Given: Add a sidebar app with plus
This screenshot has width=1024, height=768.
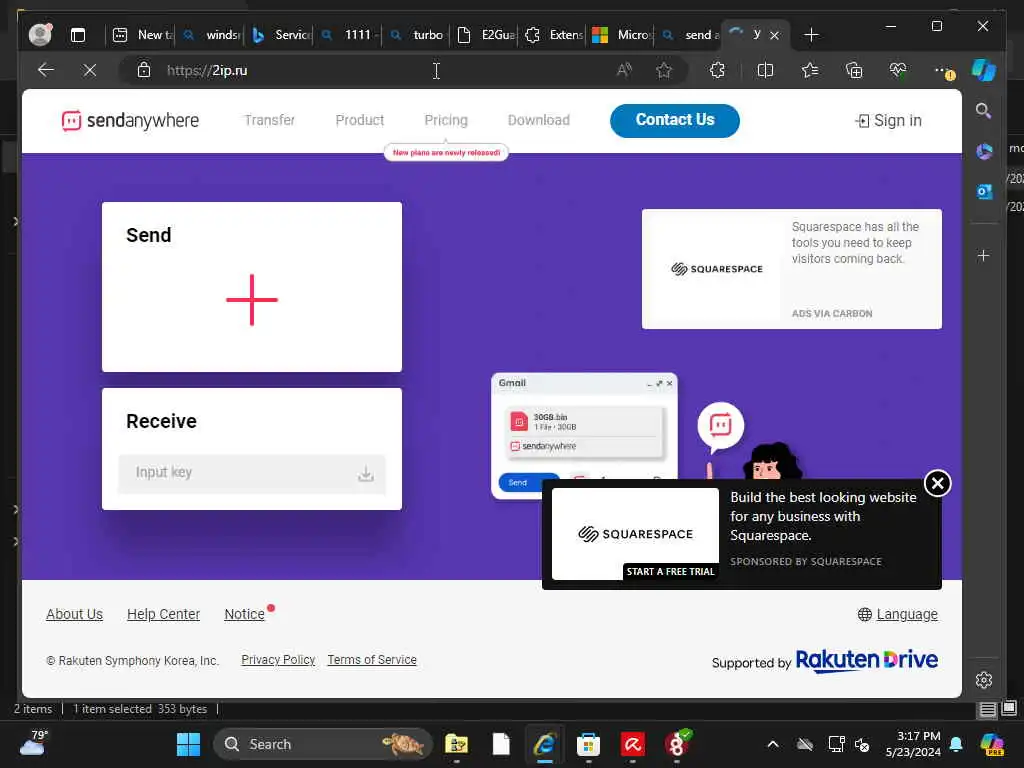Looking at the screenshot, I should (984, 255).
